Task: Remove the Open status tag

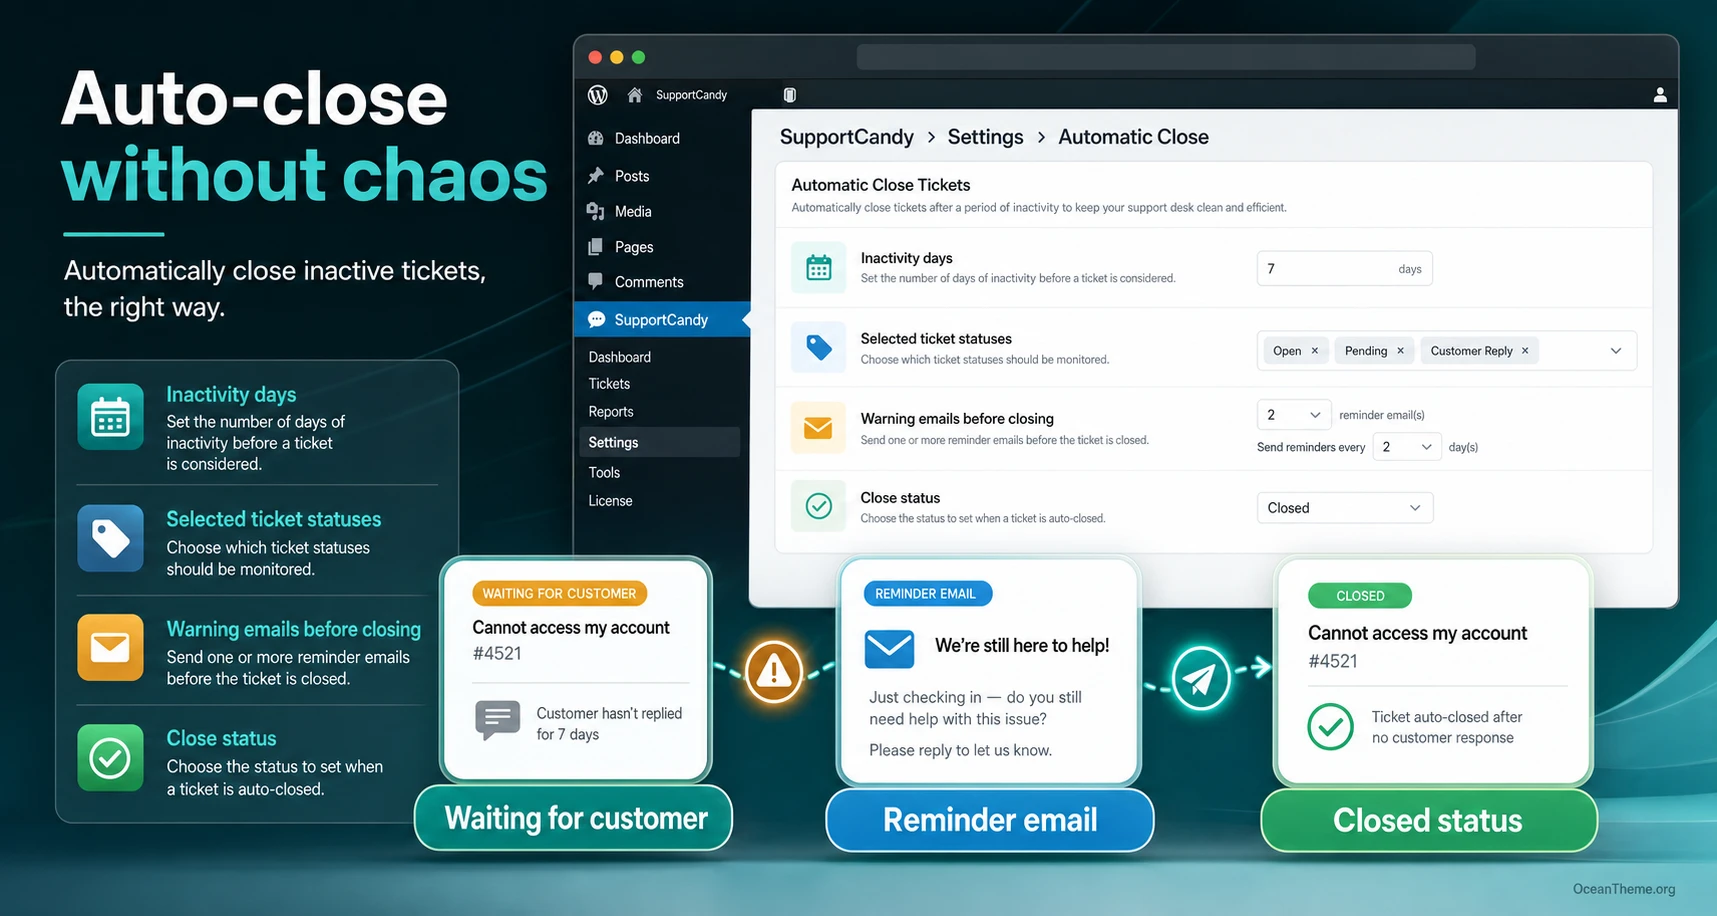Action: pyautogui.click(x=1315, y=351)
